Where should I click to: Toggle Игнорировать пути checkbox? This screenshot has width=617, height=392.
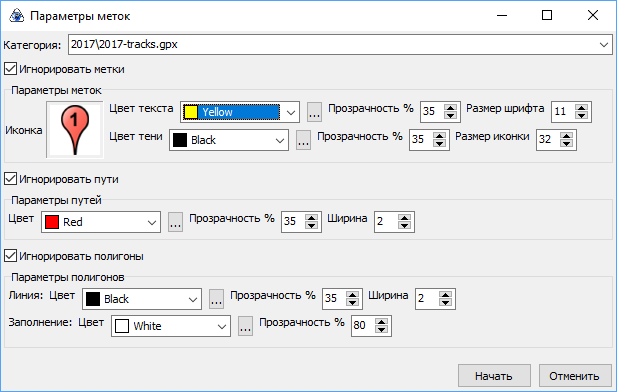point(10,179)
